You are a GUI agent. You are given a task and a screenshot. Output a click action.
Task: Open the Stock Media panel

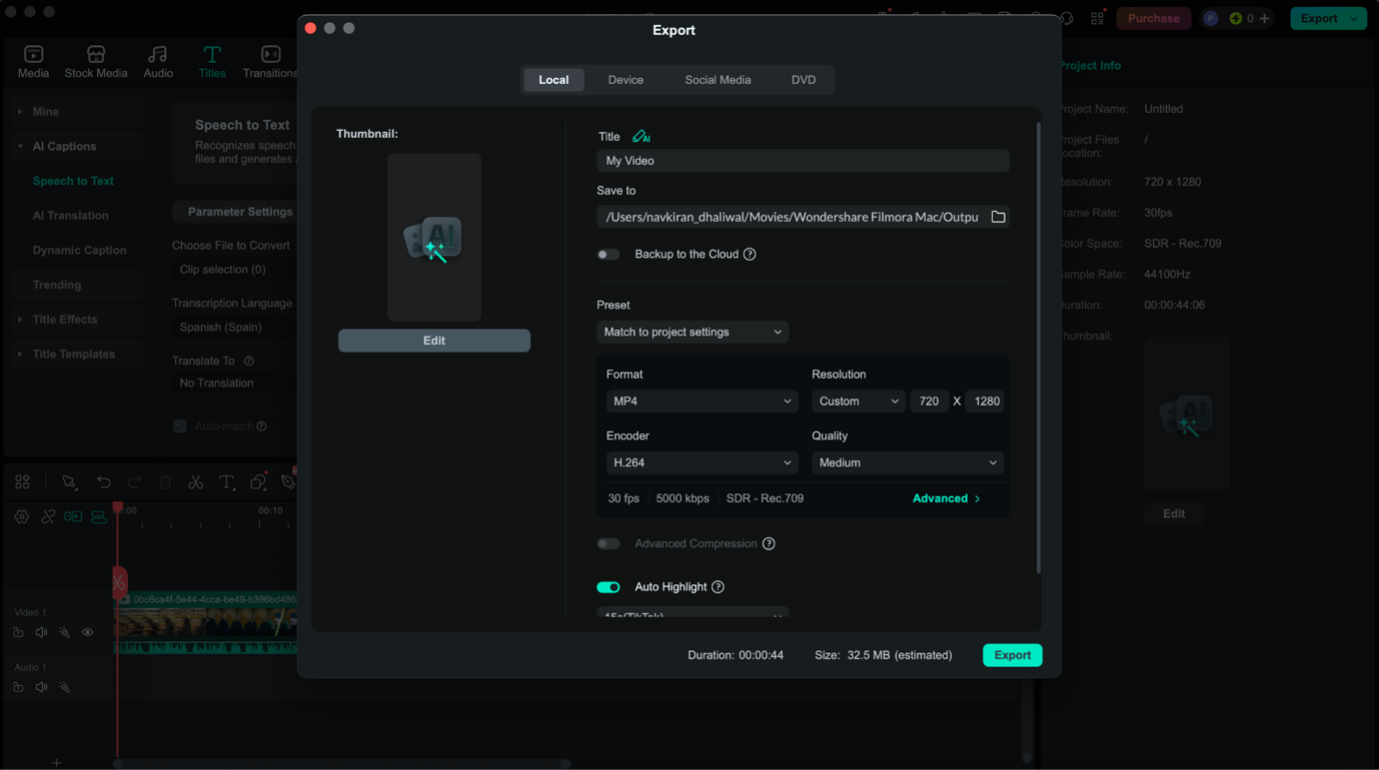[95, 60]
